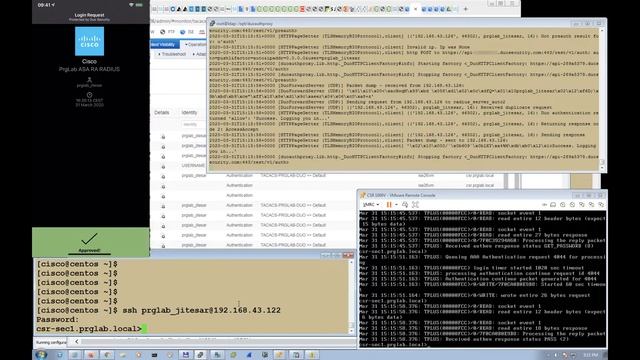640x360 pixels.
Task: Close the centos terminal window
Action: tap(348, 255)
